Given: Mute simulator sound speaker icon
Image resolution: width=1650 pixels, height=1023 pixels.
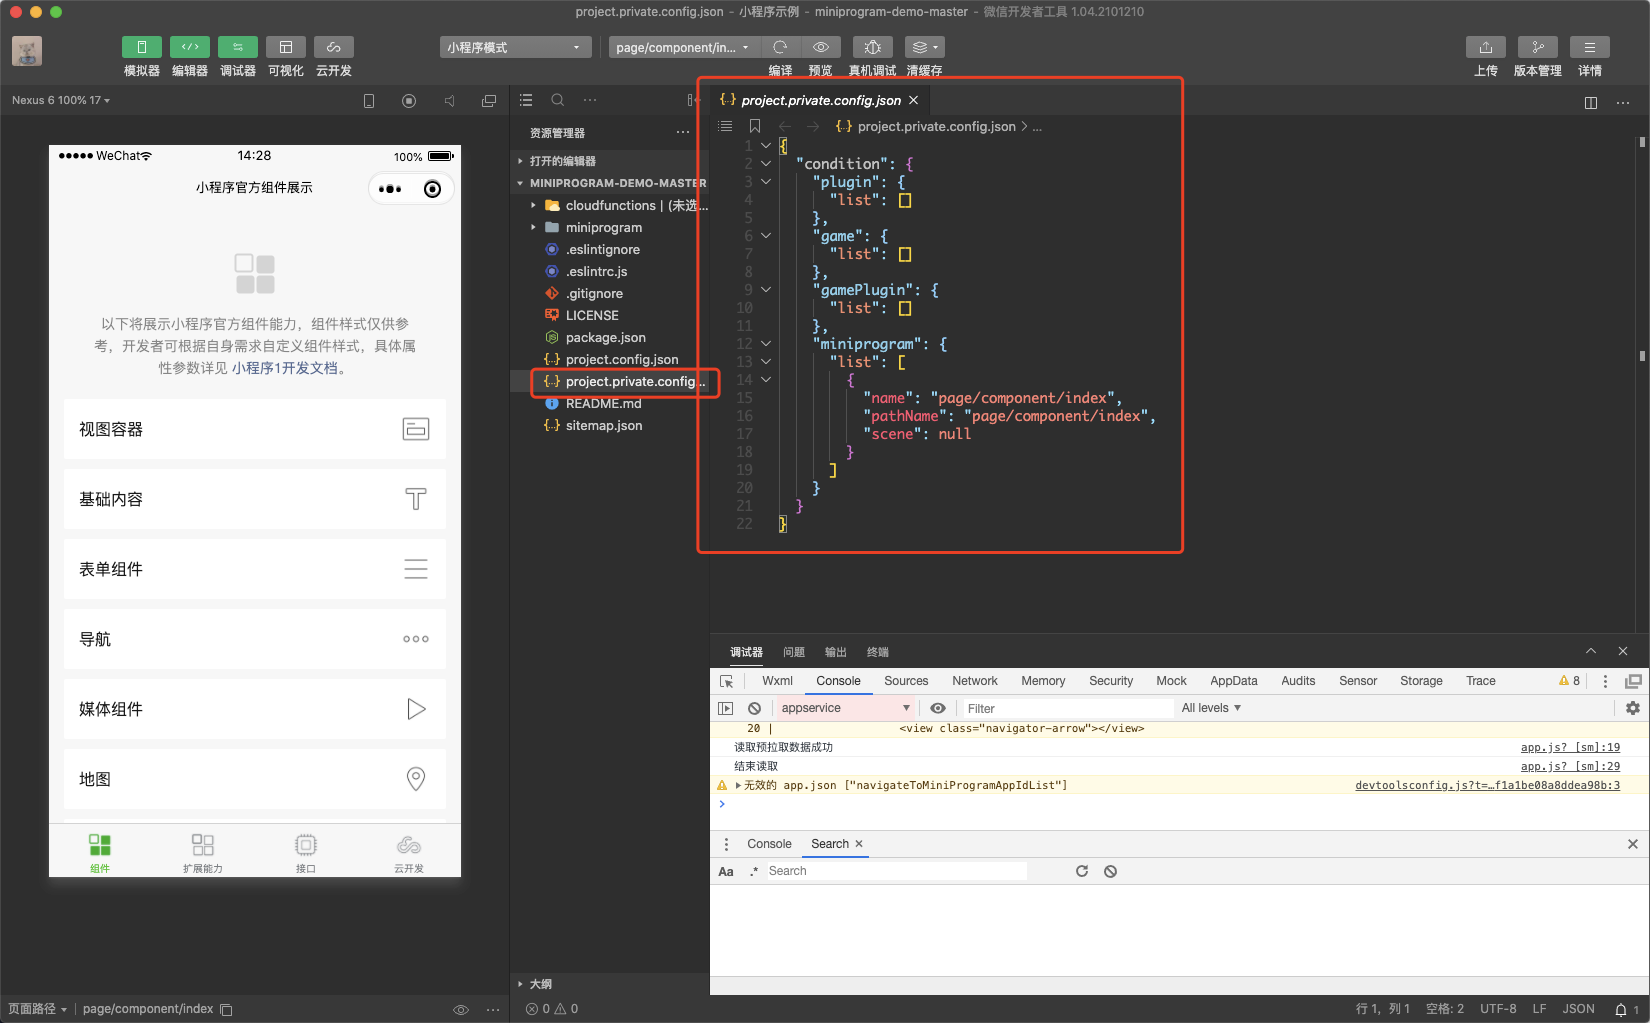Looking at the screenshot, I should [x=449, y=101].
